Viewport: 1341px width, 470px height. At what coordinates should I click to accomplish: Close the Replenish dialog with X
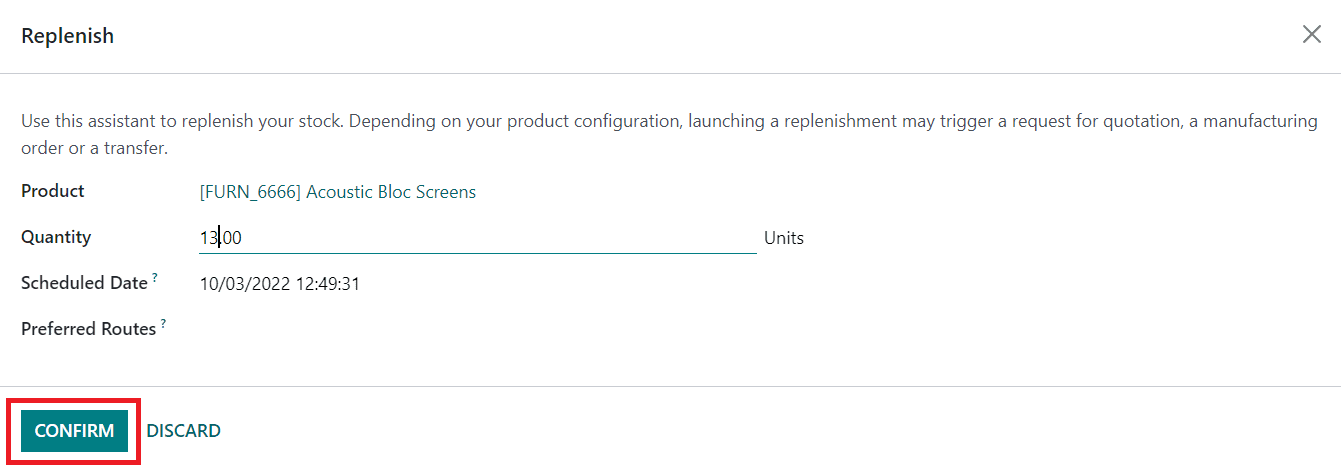pos(1311,35)
